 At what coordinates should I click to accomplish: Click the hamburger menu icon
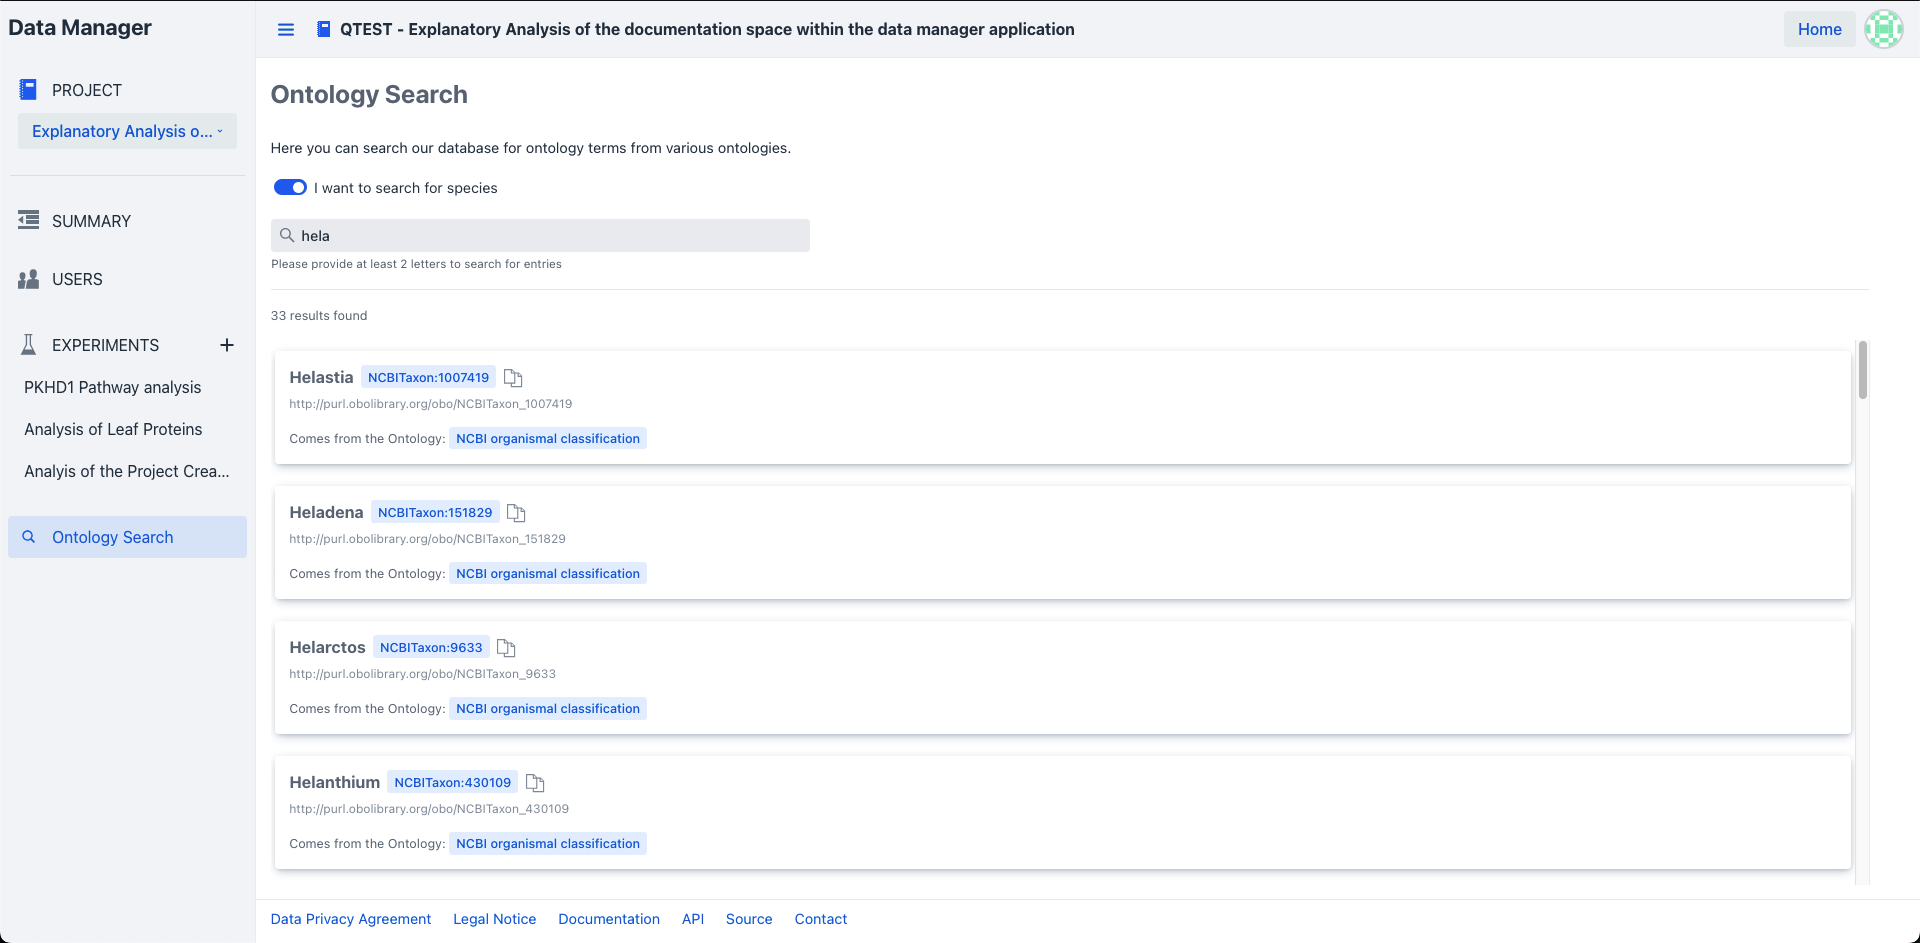click(x=286, y=30)
